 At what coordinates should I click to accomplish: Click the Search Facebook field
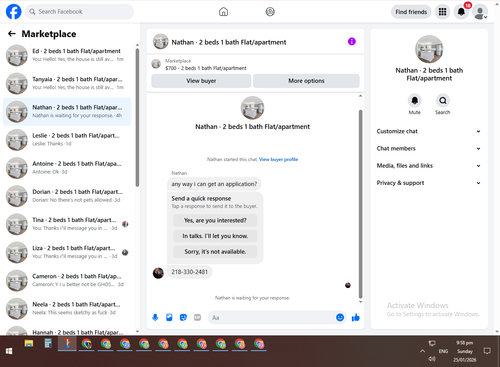(79, 12)
